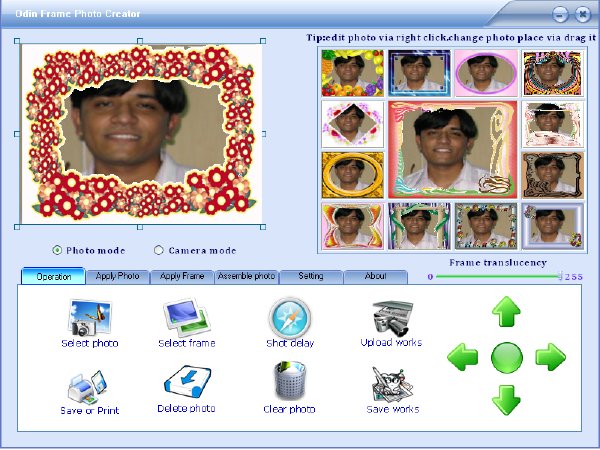
Task: Select the colorful tribal frame thumbnail
Action: [x=553, y=73]
